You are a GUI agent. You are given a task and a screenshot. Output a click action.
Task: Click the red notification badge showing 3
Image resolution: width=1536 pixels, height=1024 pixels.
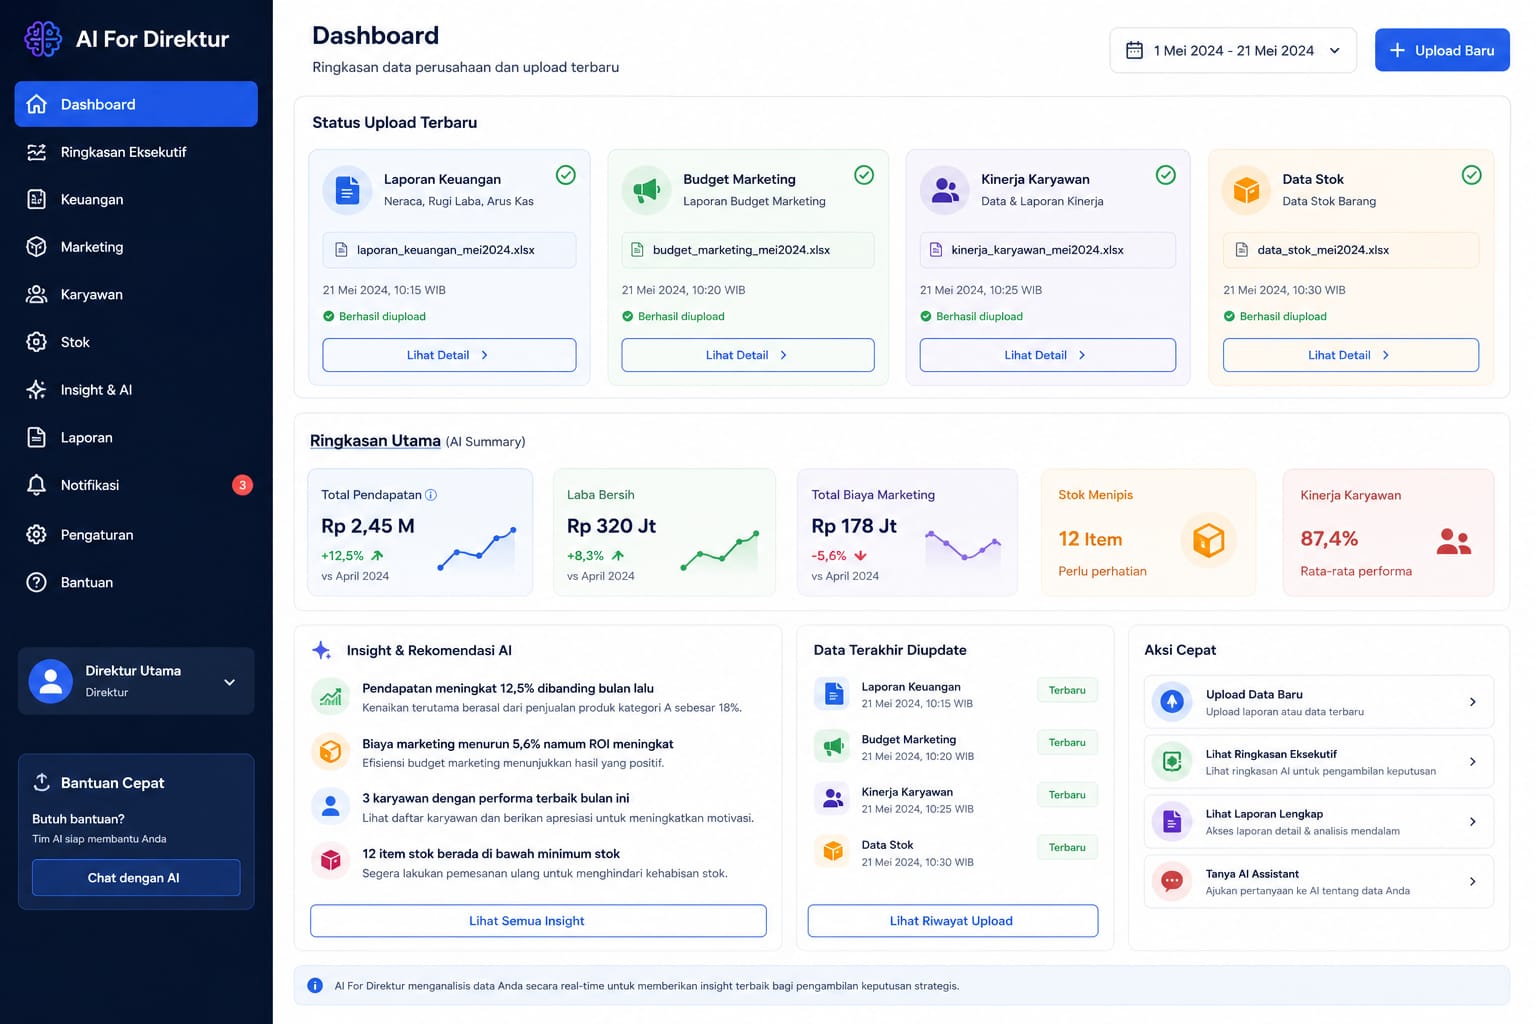242,485
